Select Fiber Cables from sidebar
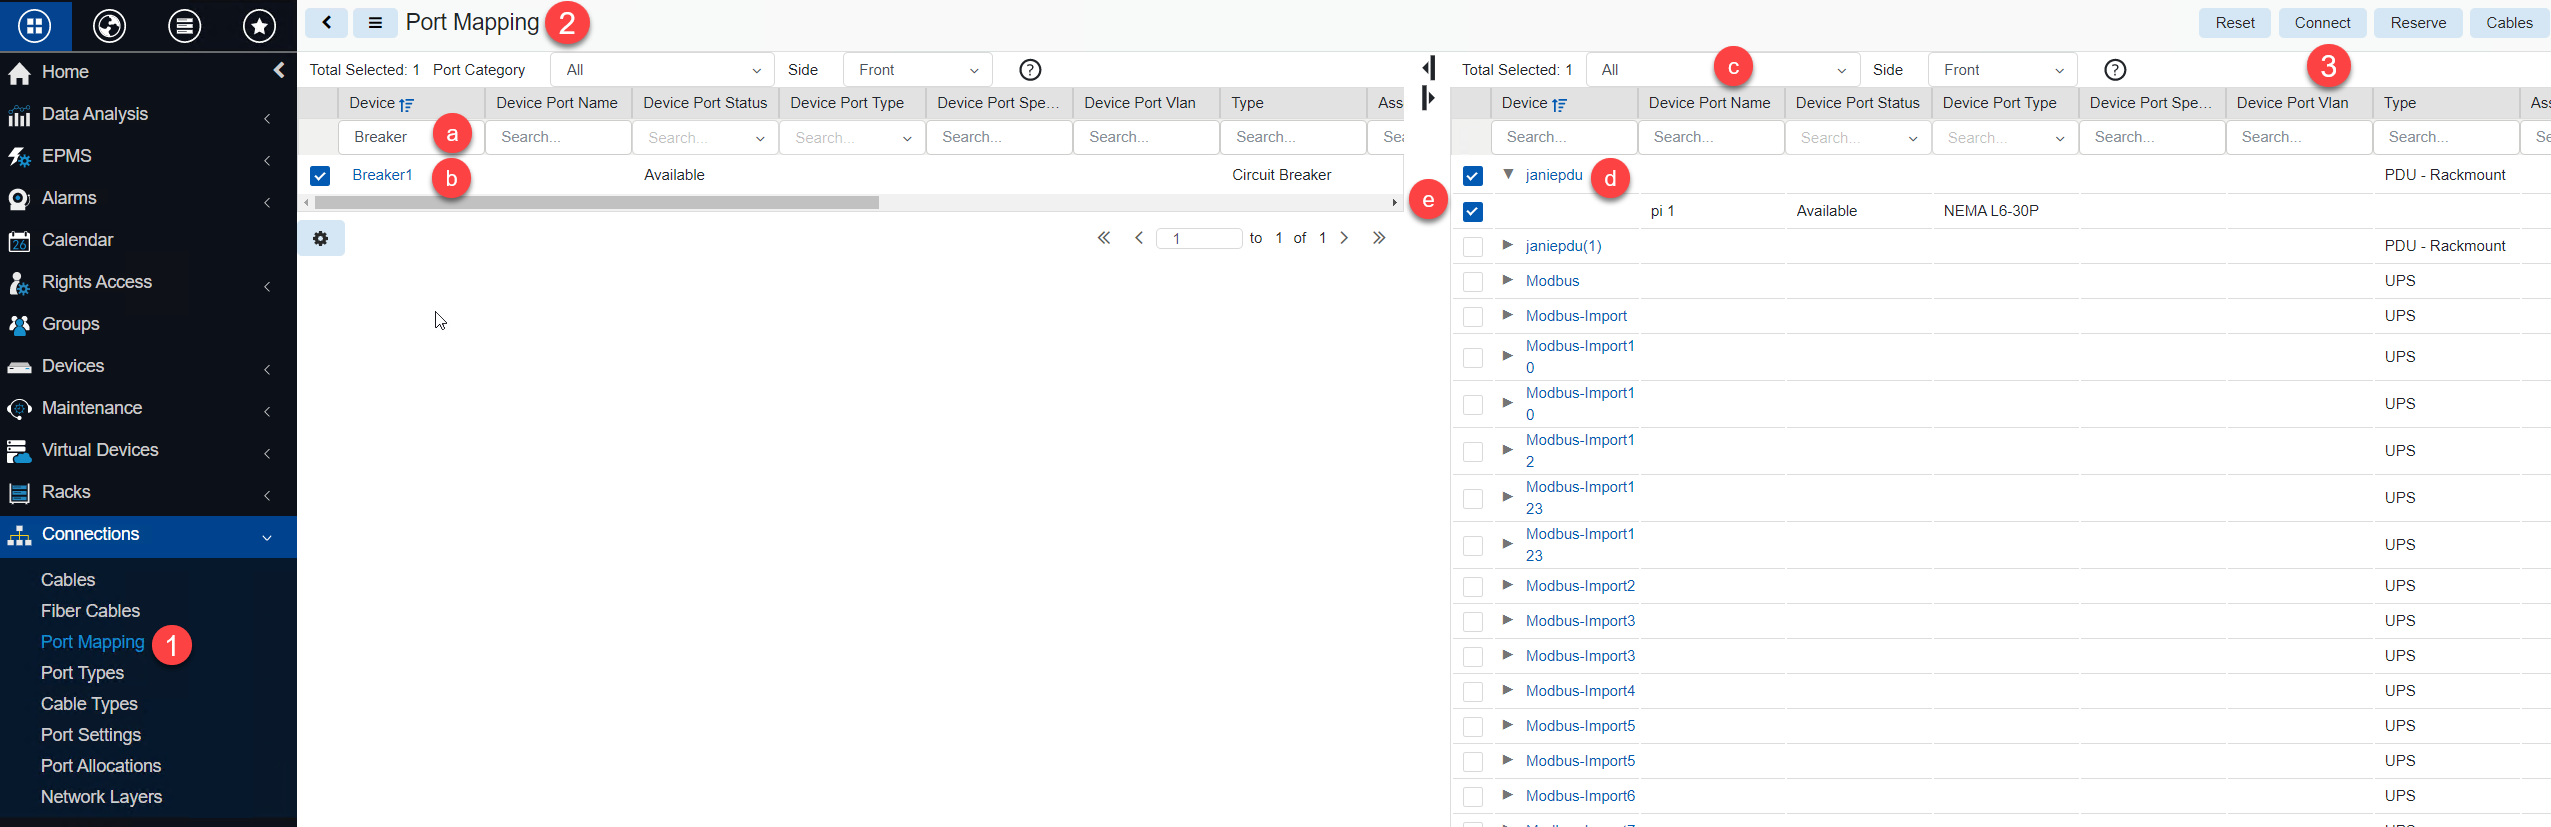The width and height of the screenshot is (2551, 827). click(x=90, y=611)
